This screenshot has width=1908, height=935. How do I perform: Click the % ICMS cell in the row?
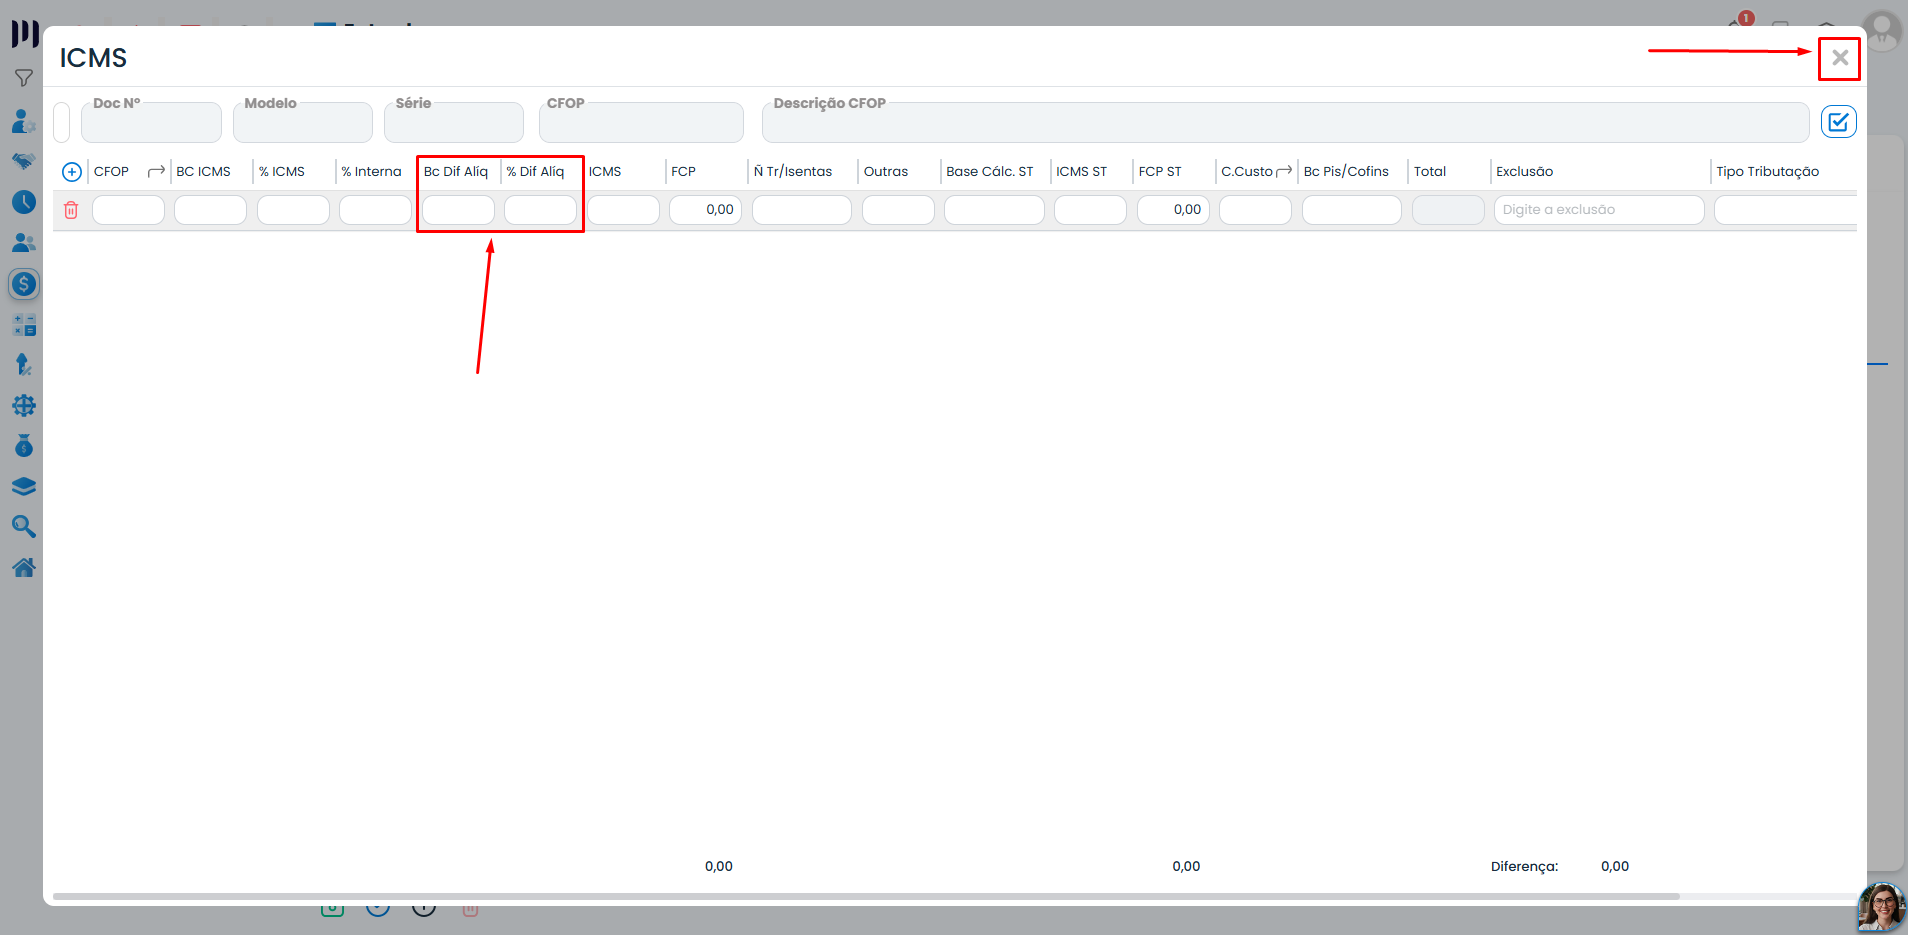[x=293, y=210]
